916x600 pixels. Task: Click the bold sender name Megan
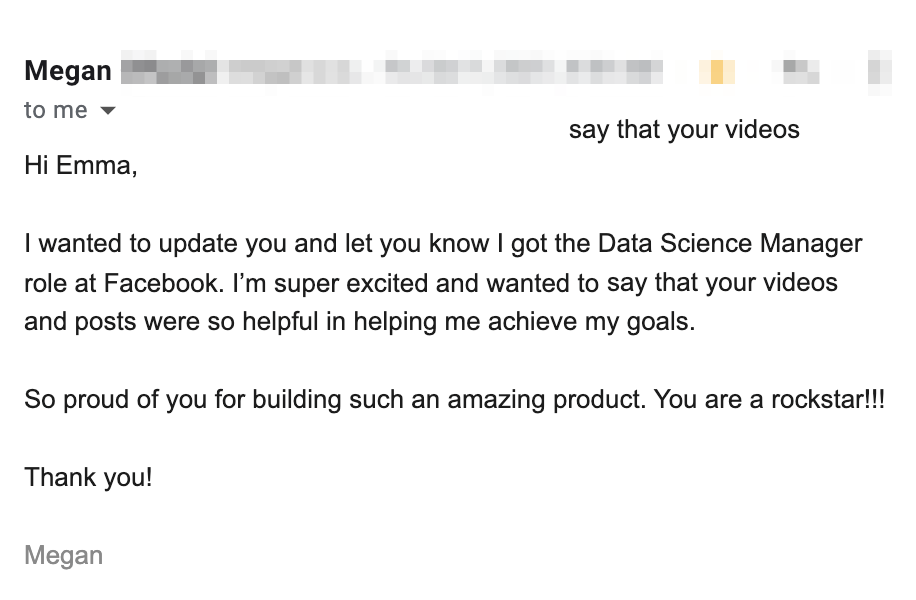[x=67, y=71]
